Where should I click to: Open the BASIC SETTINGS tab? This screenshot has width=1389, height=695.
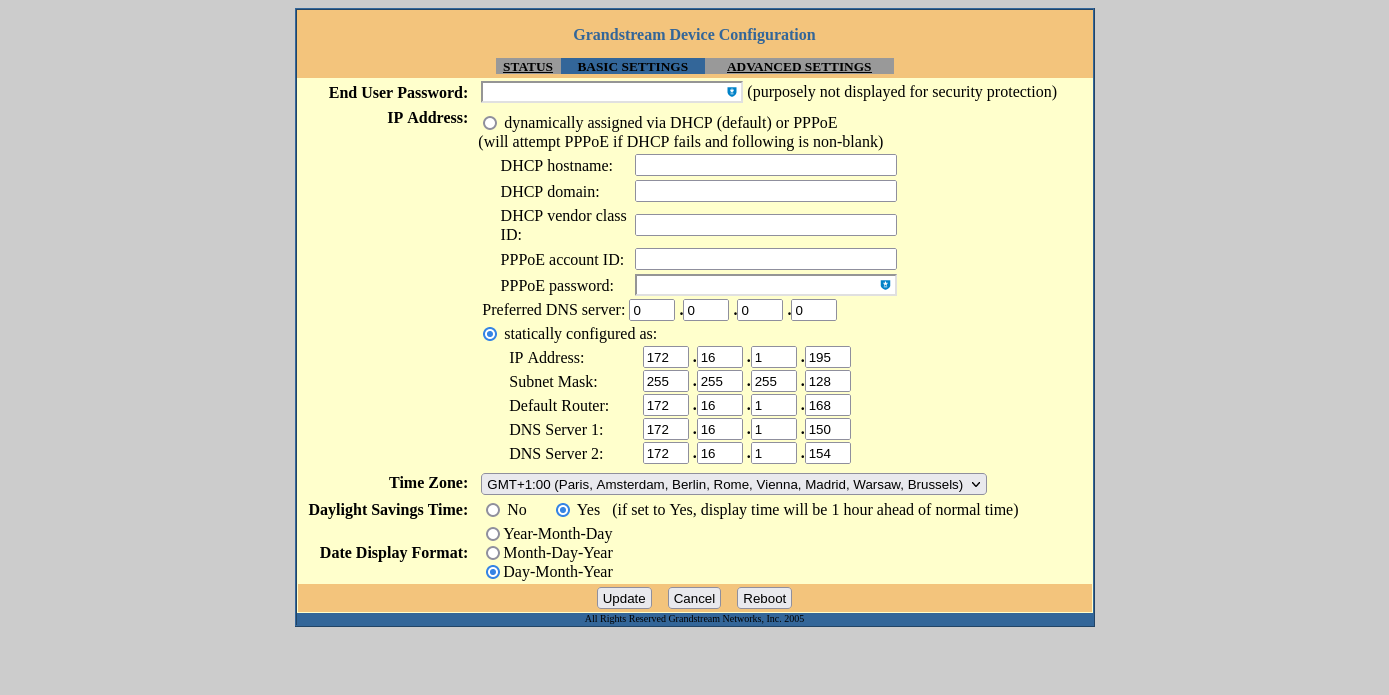pyautogui.click(x=632, y=67)
